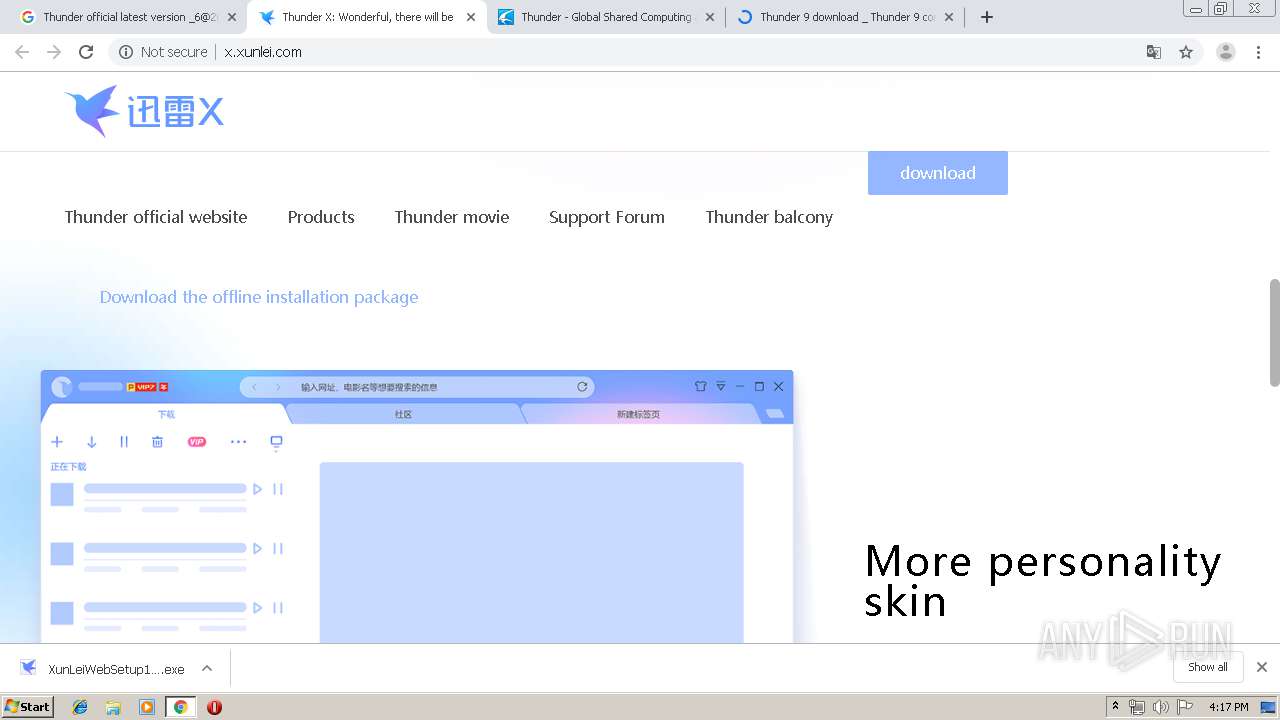Open File Explorer from the taskbar
Image resolution: width=1280 pixels, height=720 pixels.
[x=113, y=707]
